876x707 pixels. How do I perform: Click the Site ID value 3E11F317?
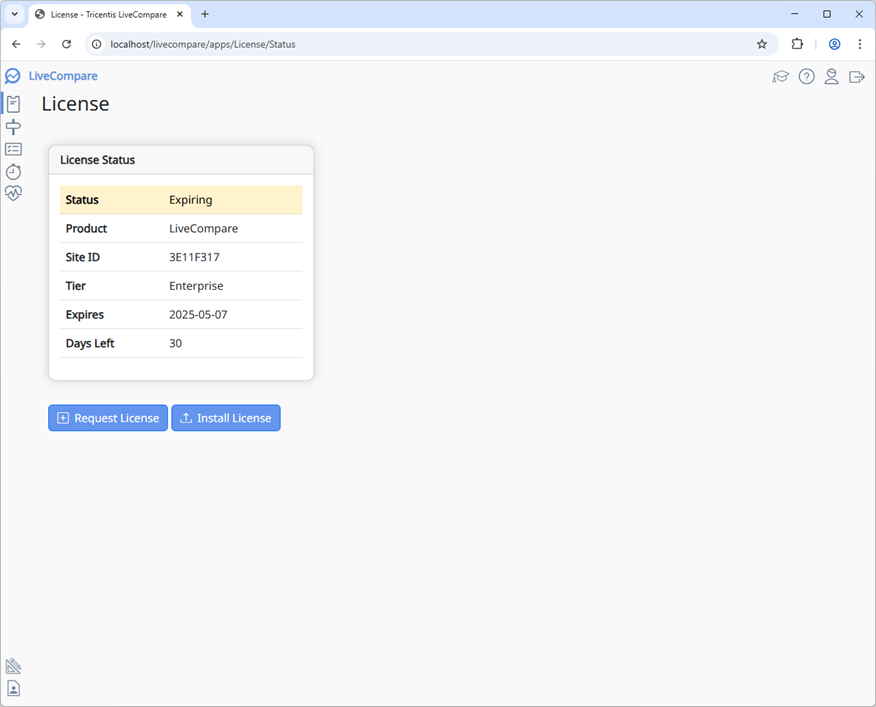pyautogui.click(x=194, y=257)
